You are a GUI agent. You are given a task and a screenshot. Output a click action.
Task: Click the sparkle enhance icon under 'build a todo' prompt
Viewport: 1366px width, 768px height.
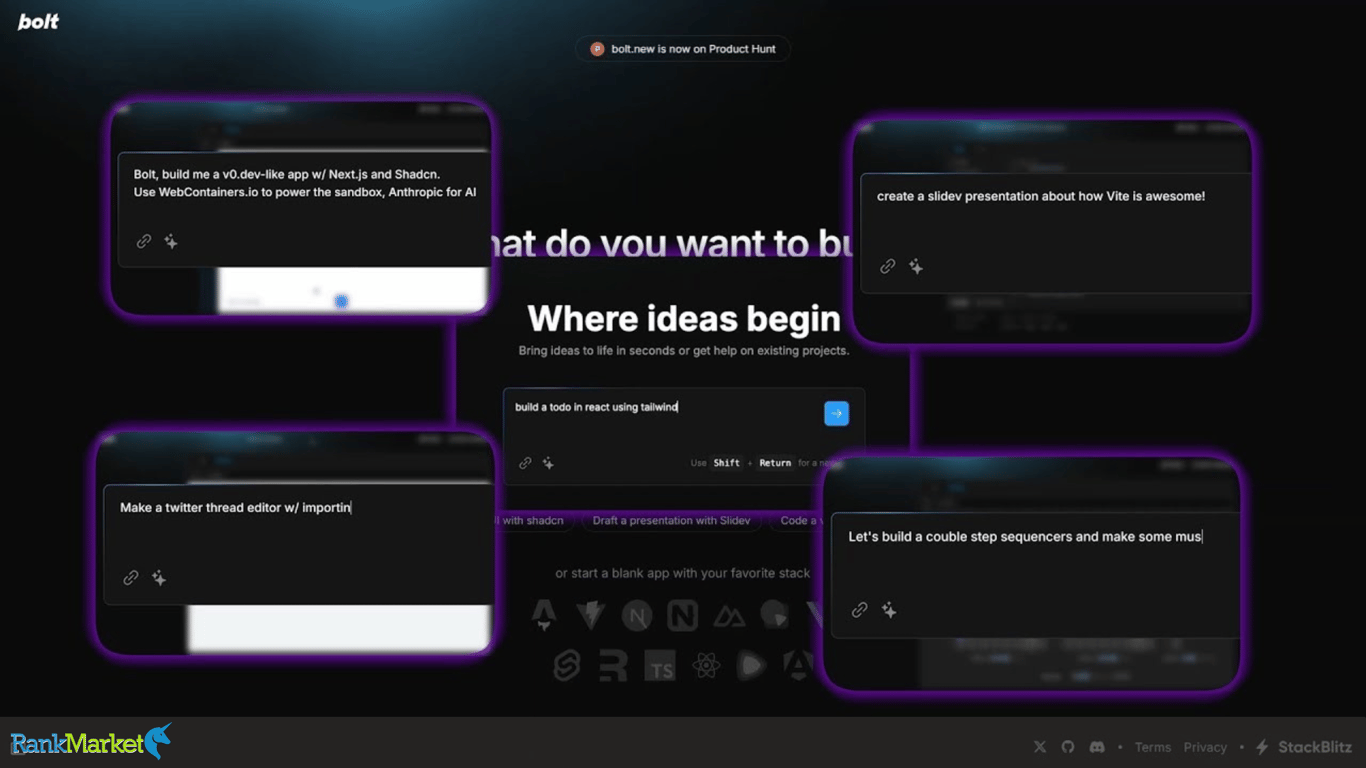tap(548, 463)
